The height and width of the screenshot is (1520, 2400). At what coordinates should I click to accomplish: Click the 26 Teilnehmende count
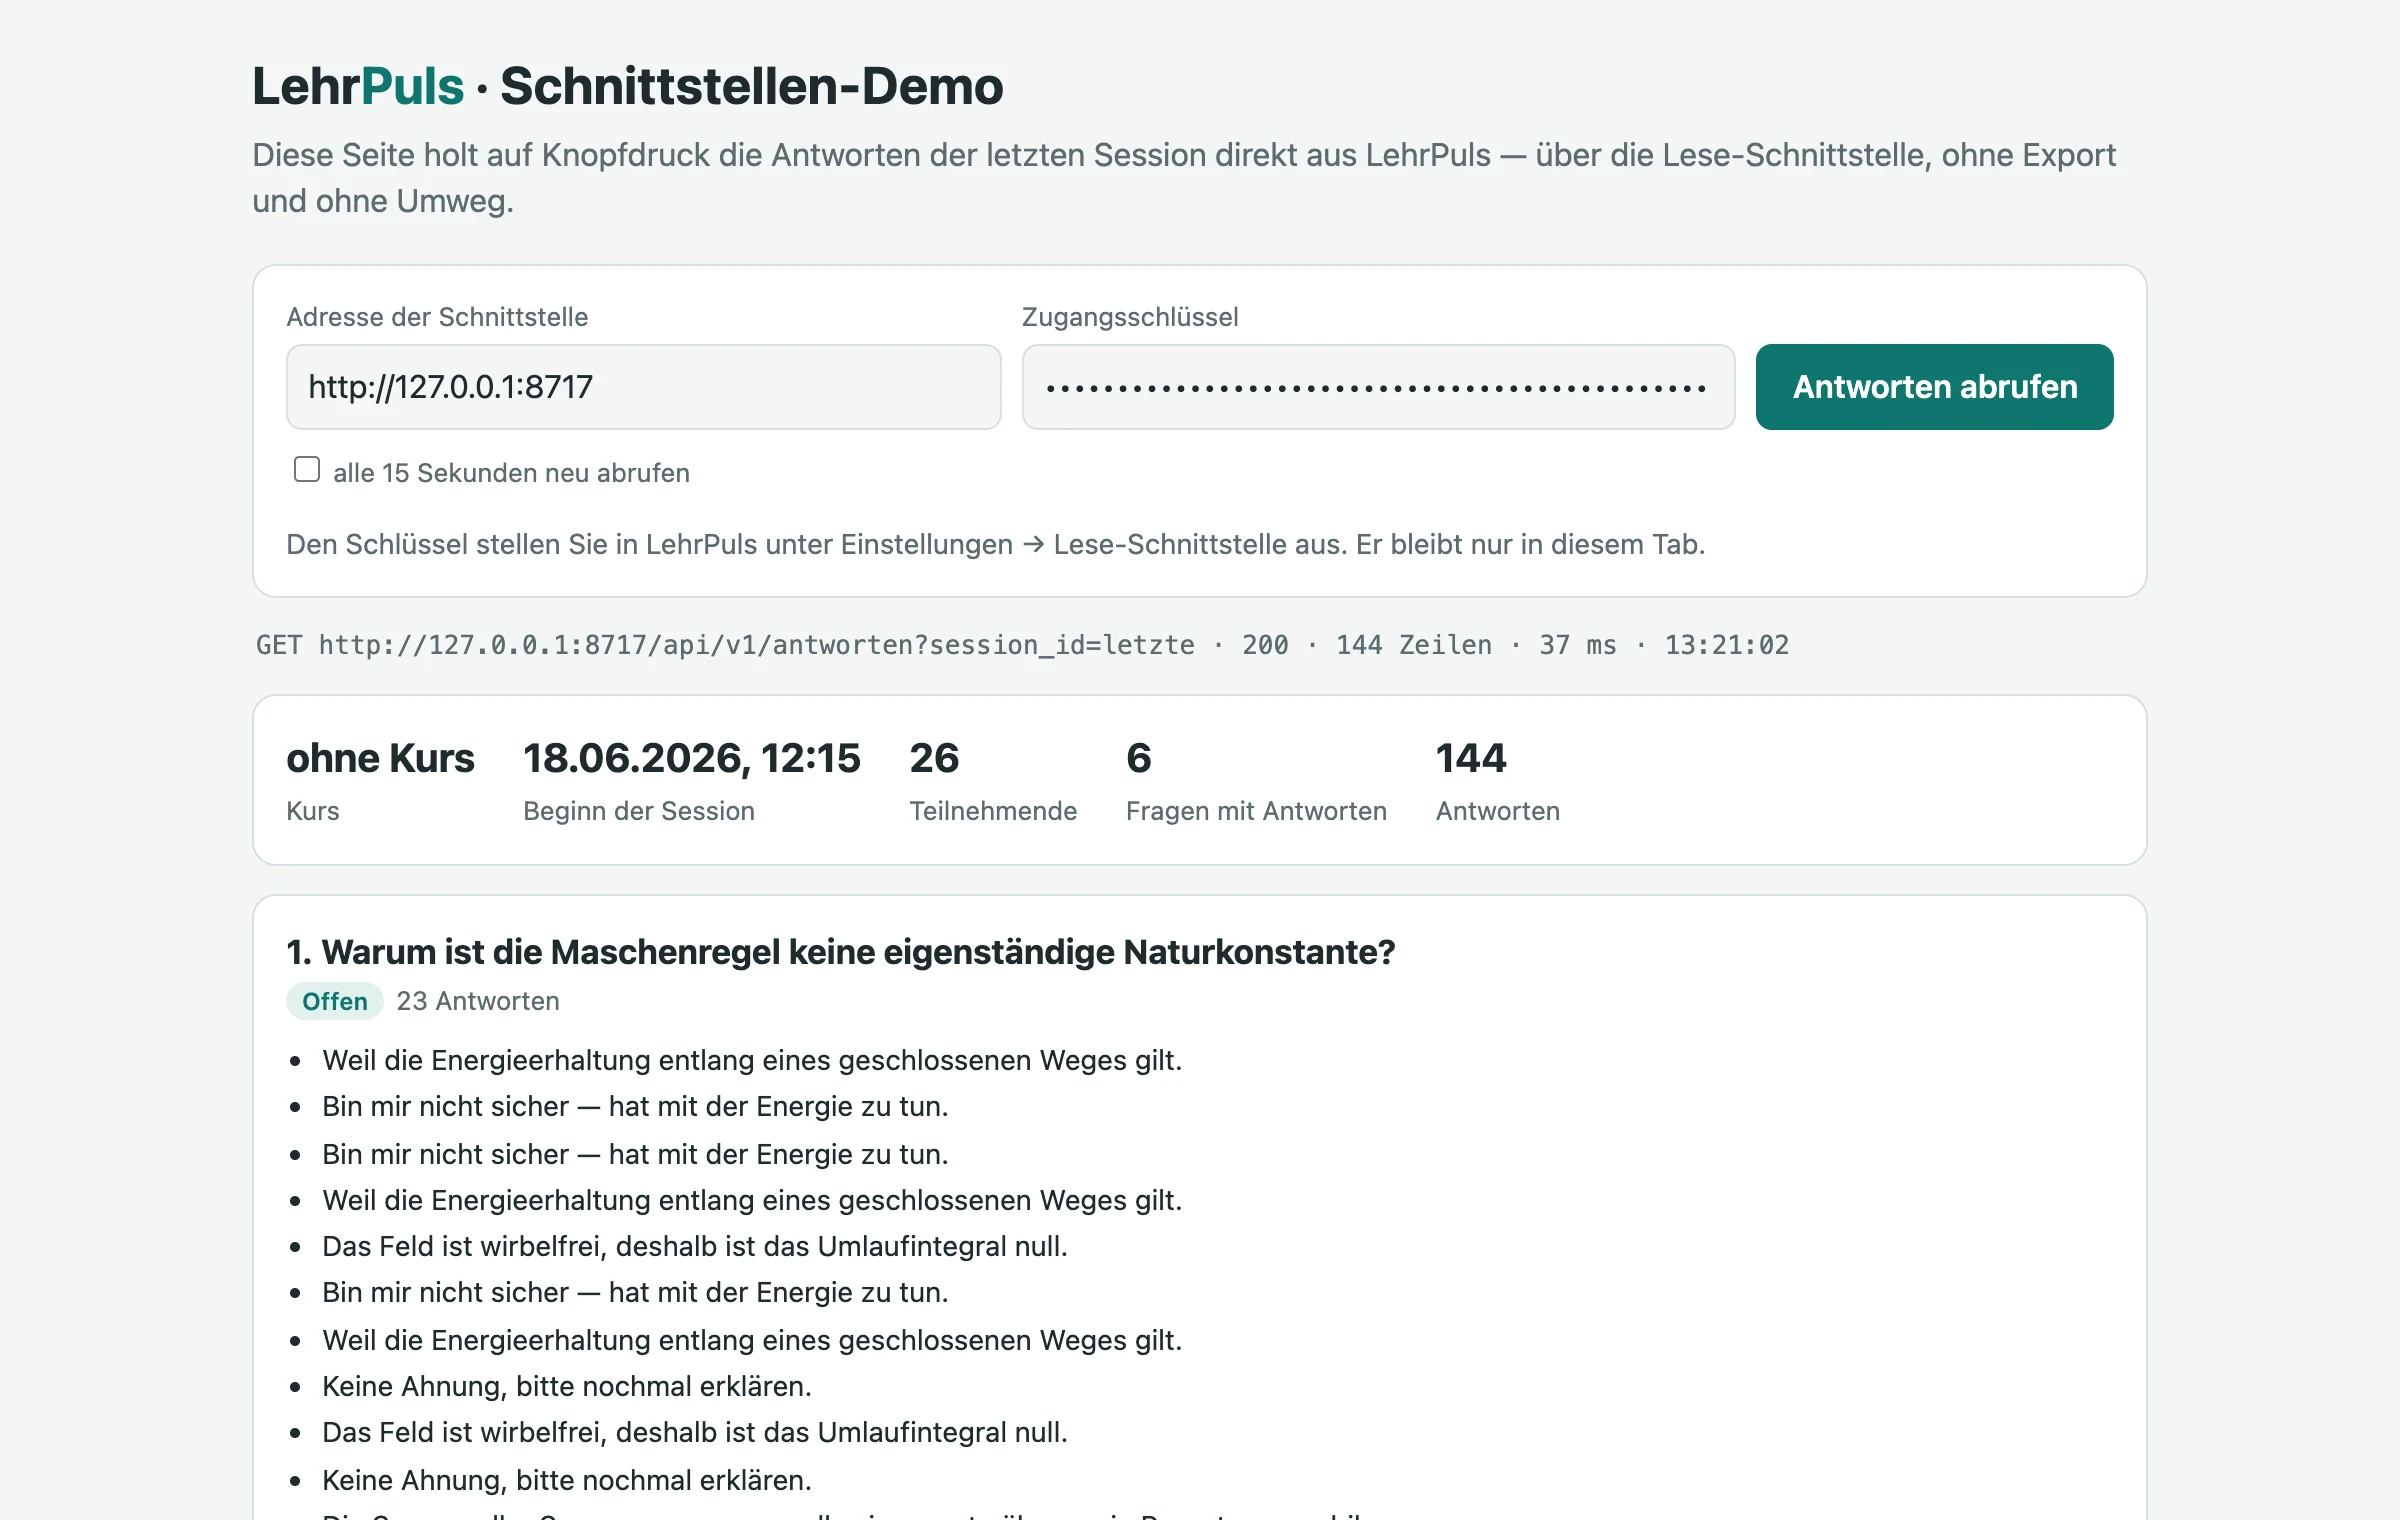[934, 758]
